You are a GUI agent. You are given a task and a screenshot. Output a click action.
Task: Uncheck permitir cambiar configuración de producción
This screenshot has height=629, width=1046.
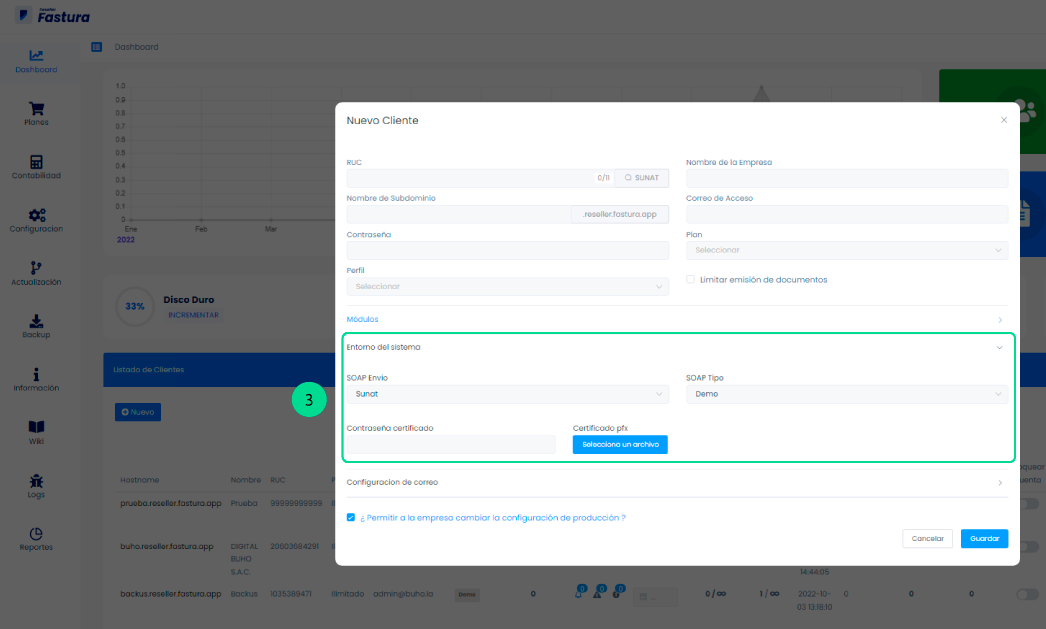[x=351, y=518]
